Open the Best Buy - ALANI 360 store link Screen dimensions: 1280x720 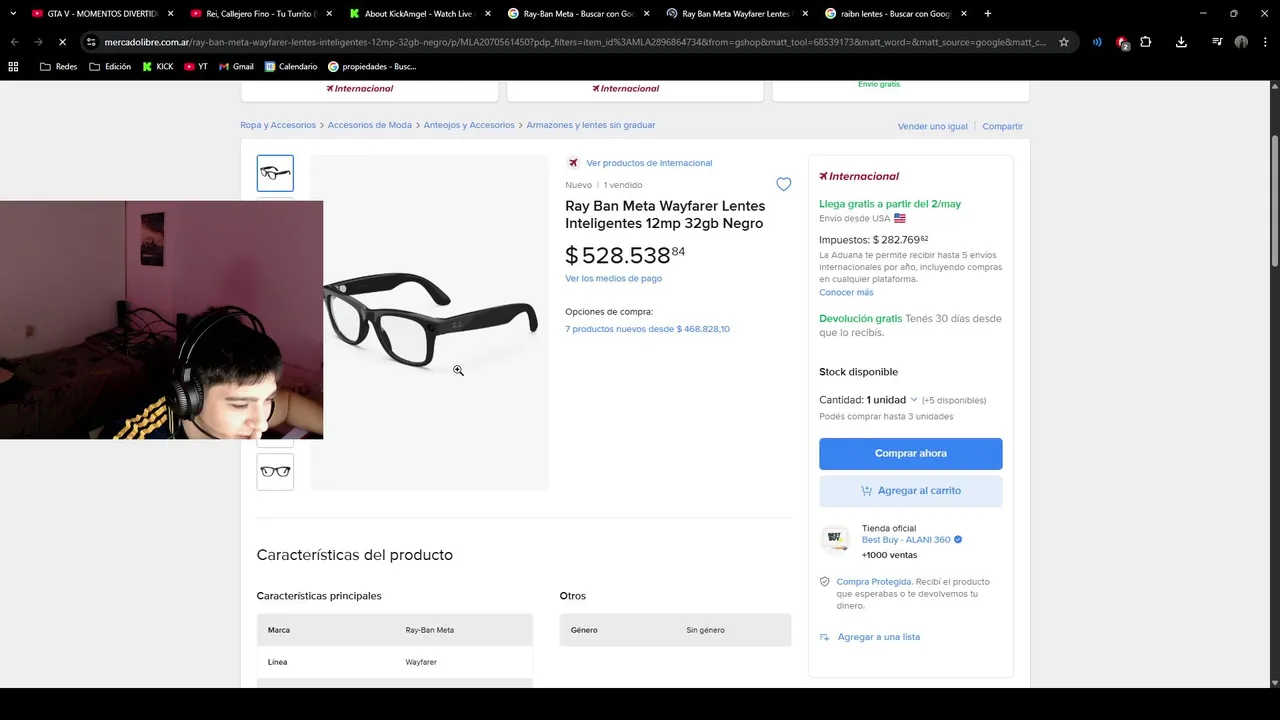[906, 540]
